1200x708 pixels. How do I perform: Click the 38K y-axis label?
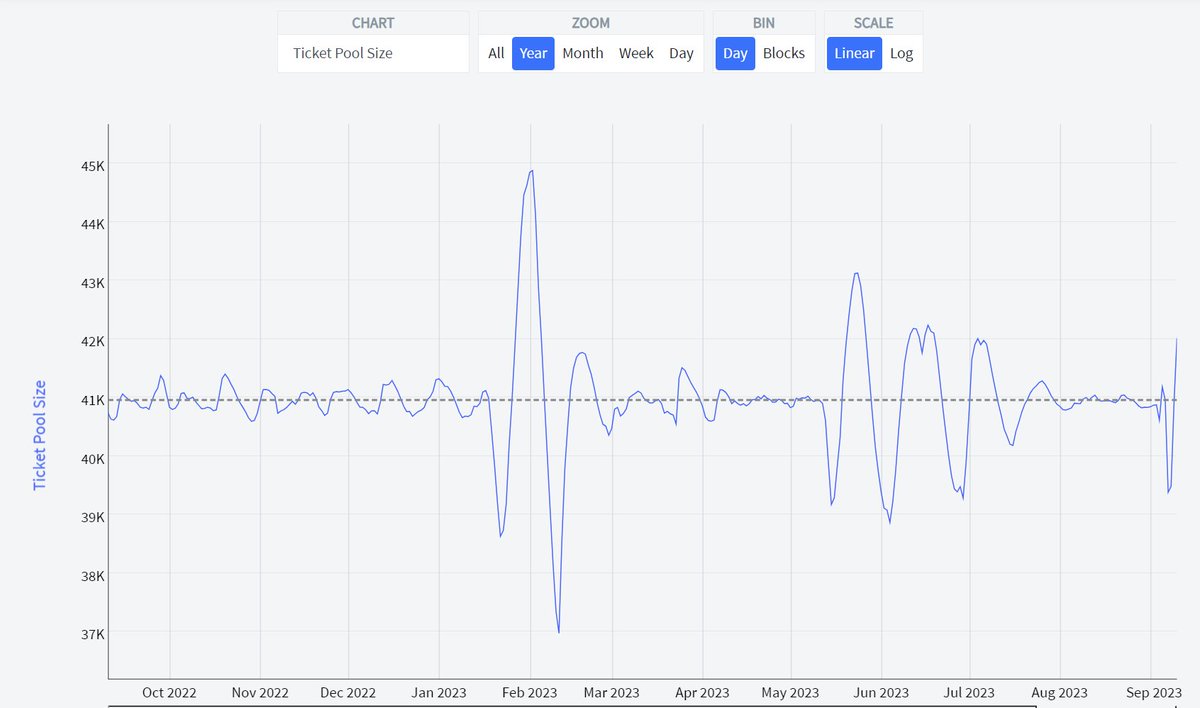pos(92,576)
